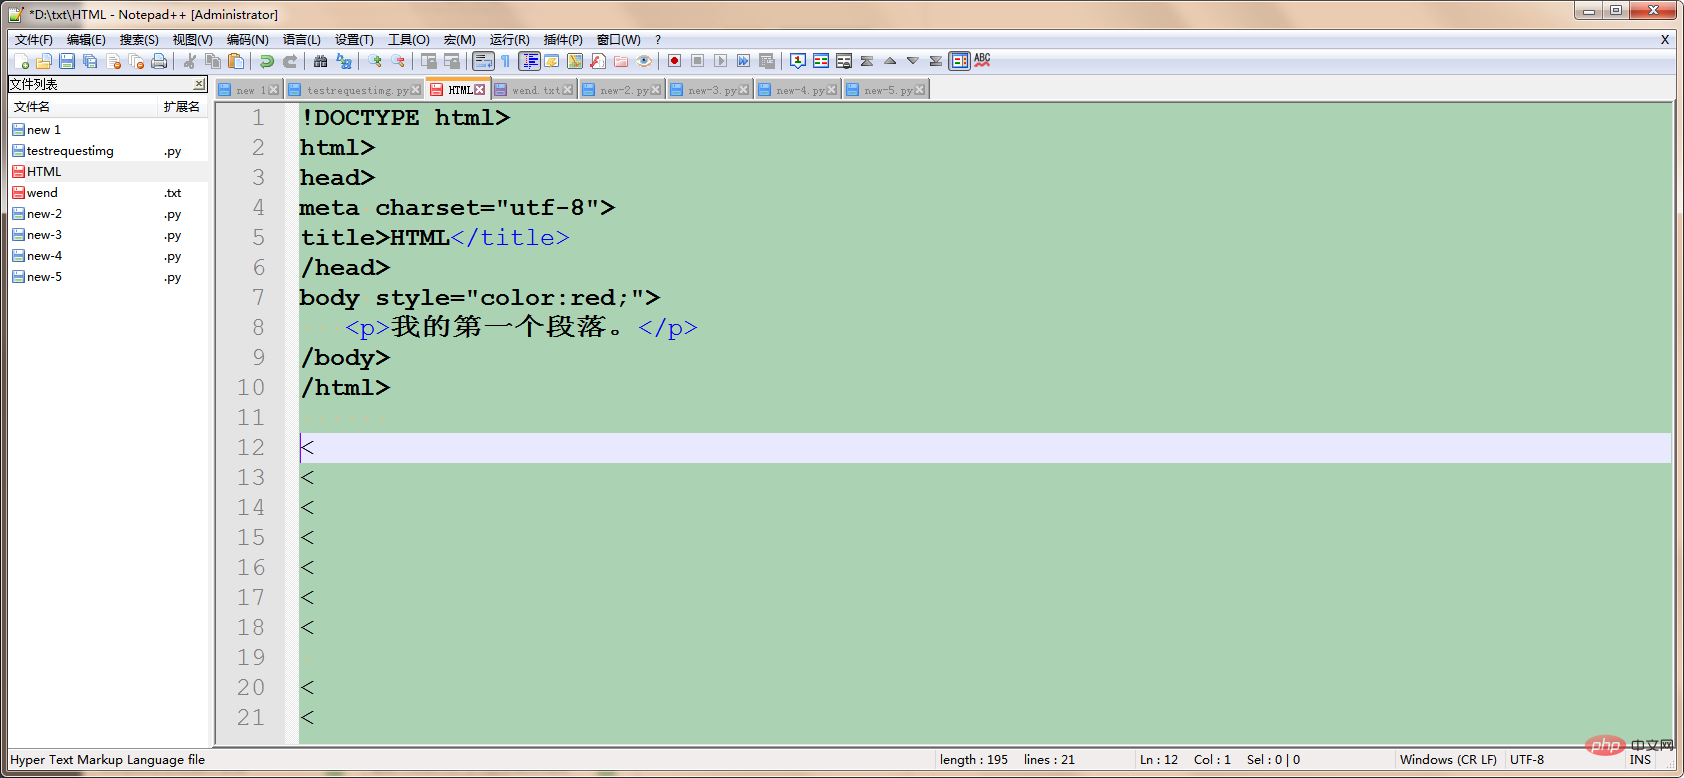Print the document with the printer icon
This screenshot has width=1684, height=778.
coord(159,61)
